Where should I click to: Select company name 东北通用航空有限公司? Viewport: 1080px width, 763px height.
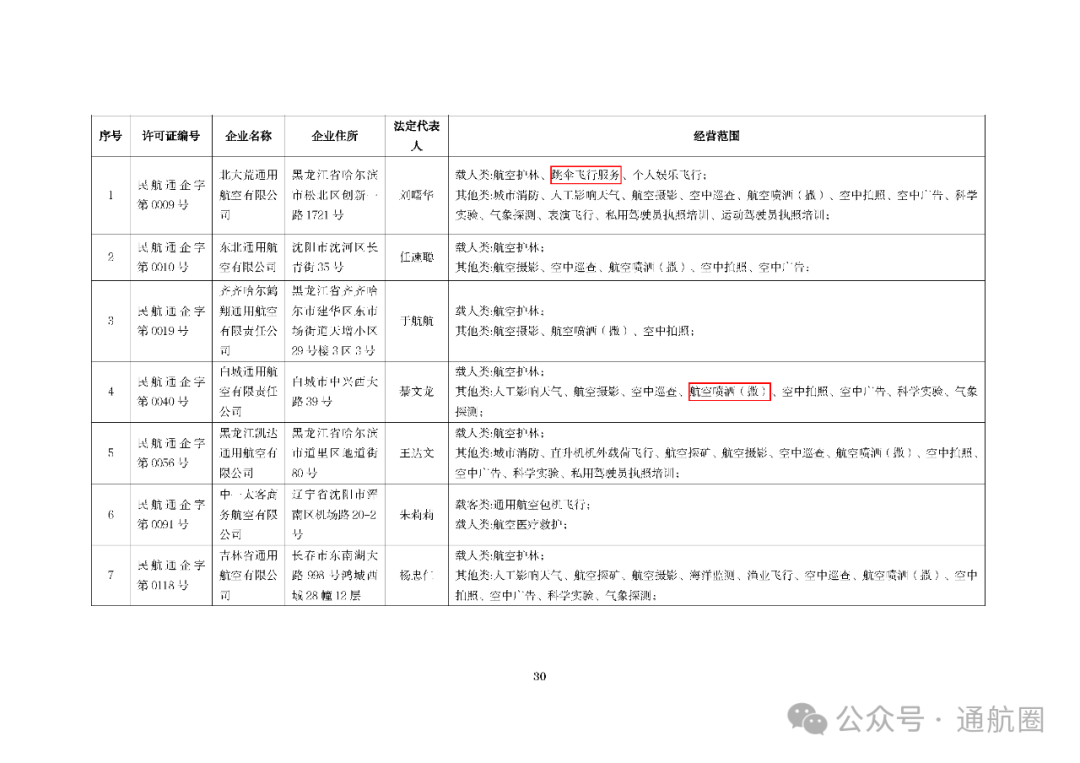(247, 254)
